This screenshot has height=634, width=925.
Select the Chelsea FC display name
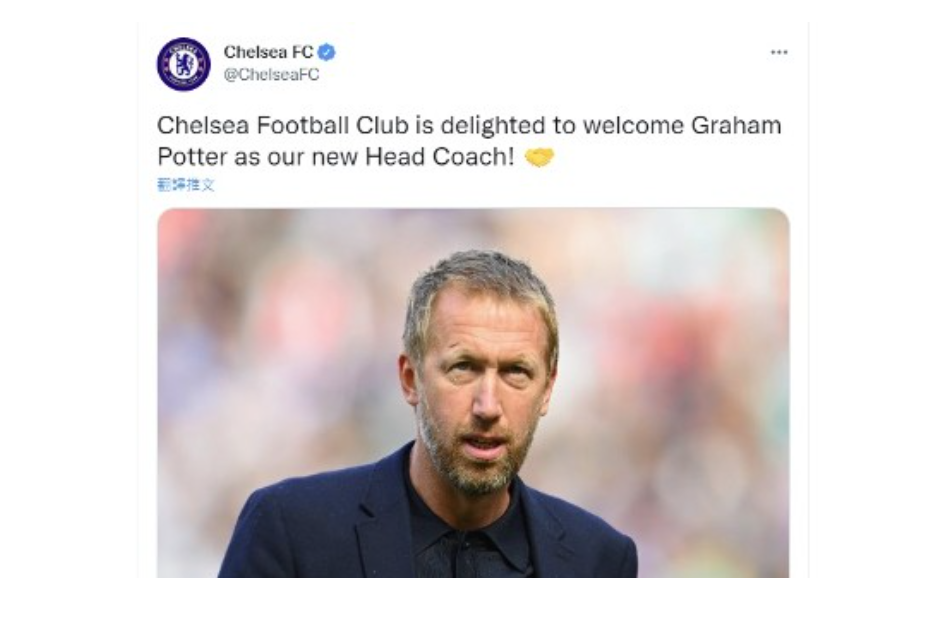[268, 52]
